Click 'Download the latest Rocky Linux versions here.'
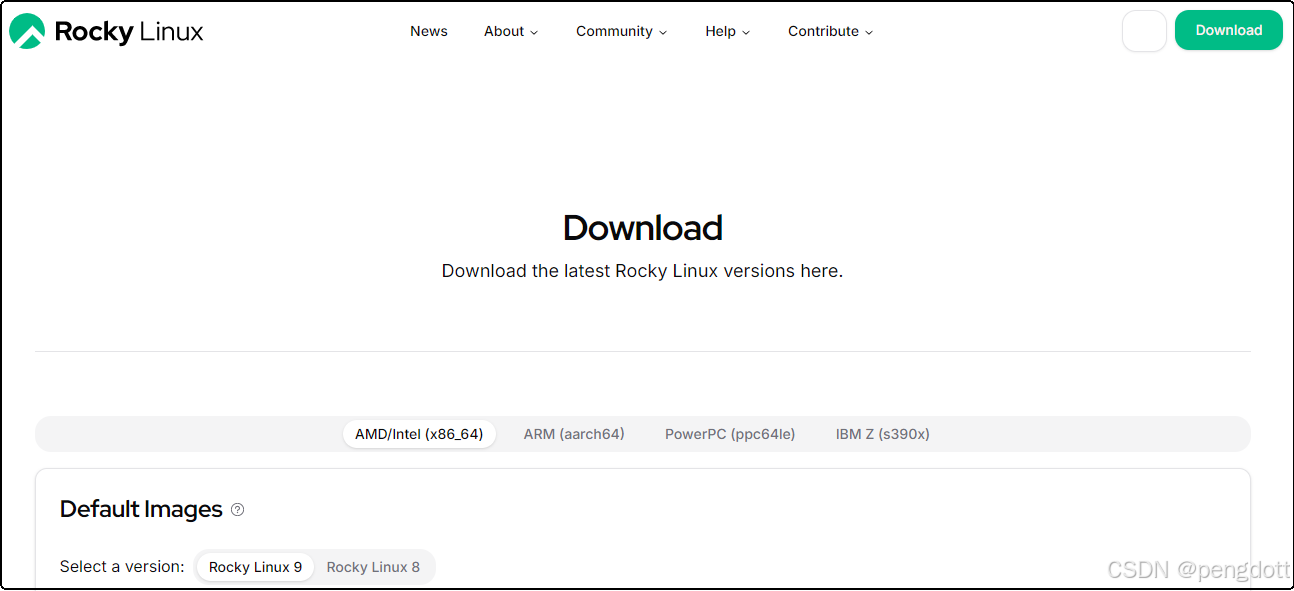Screen dimensions: 1294x591 [x=642, y=271]
